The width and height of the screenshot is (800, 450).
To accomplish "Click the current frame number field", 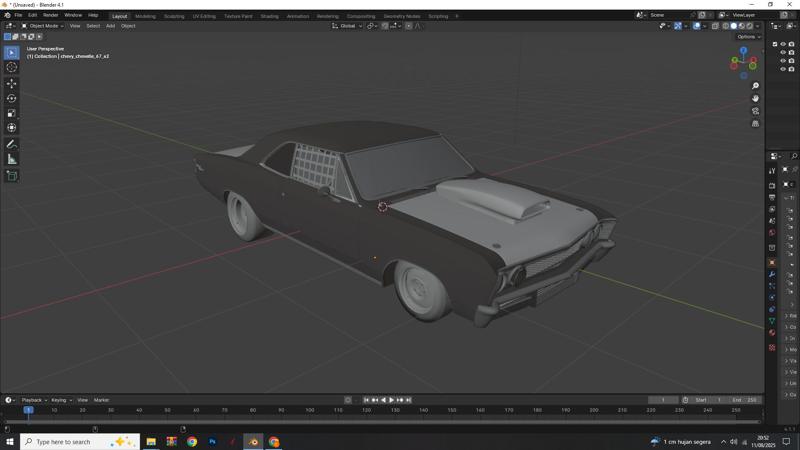I will (x=663, y=400).
